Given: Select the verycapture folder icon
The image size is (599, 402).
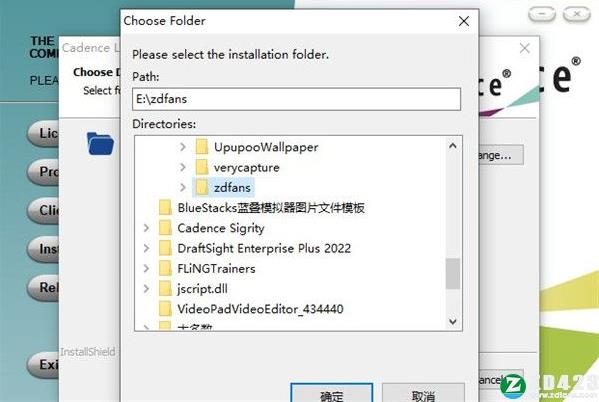Looking at the screenshot, I should (x=202, y=167).
